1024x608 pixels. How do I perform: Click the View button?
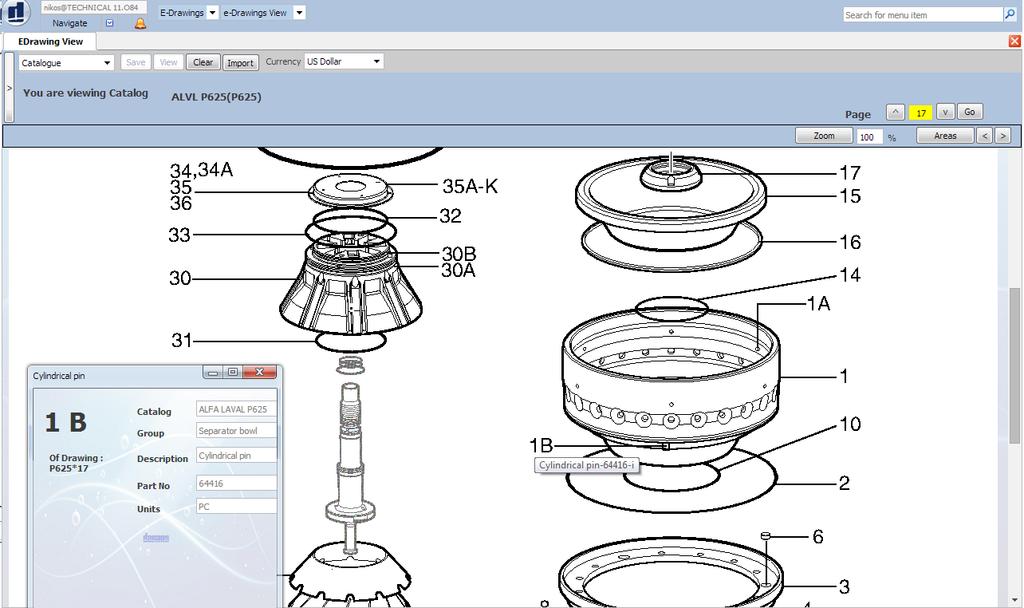(x=168, y=63)
